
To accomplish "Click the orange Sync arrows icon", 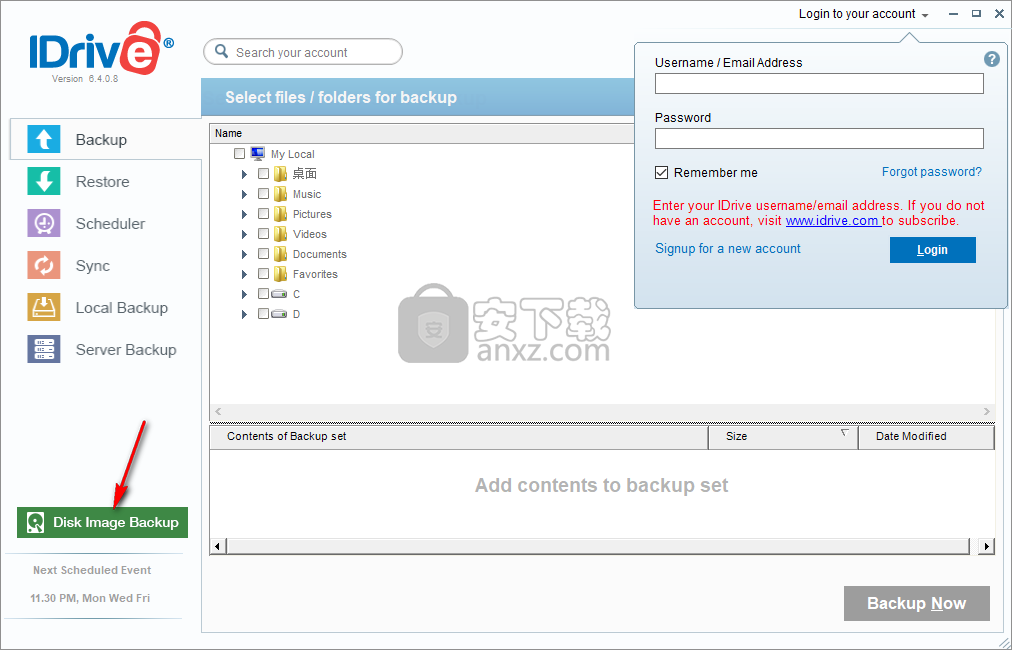I will tap(44, 265).
